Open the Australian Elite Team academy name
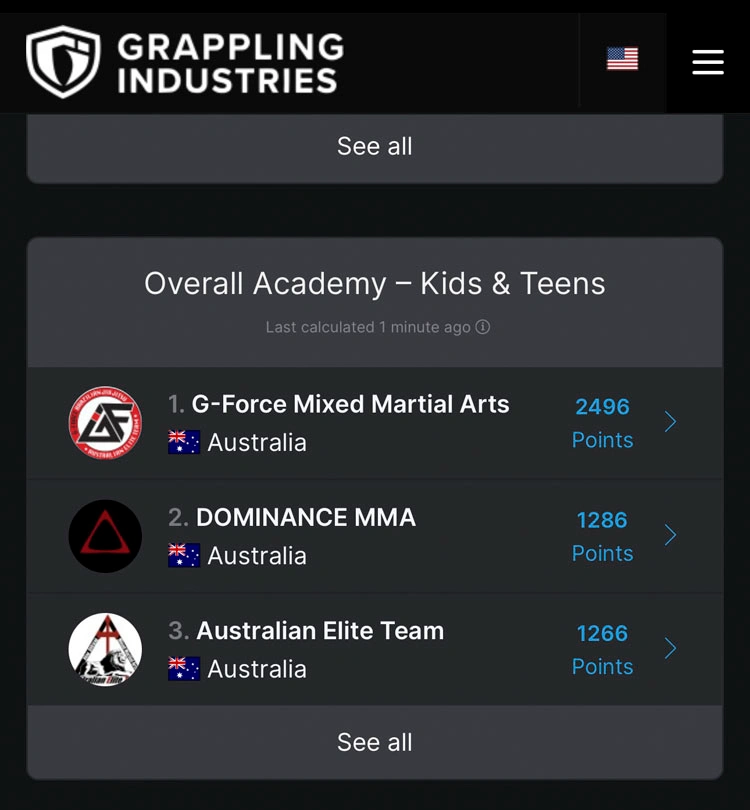The height and width of the screenshot is (810, 750). [320, 631]
